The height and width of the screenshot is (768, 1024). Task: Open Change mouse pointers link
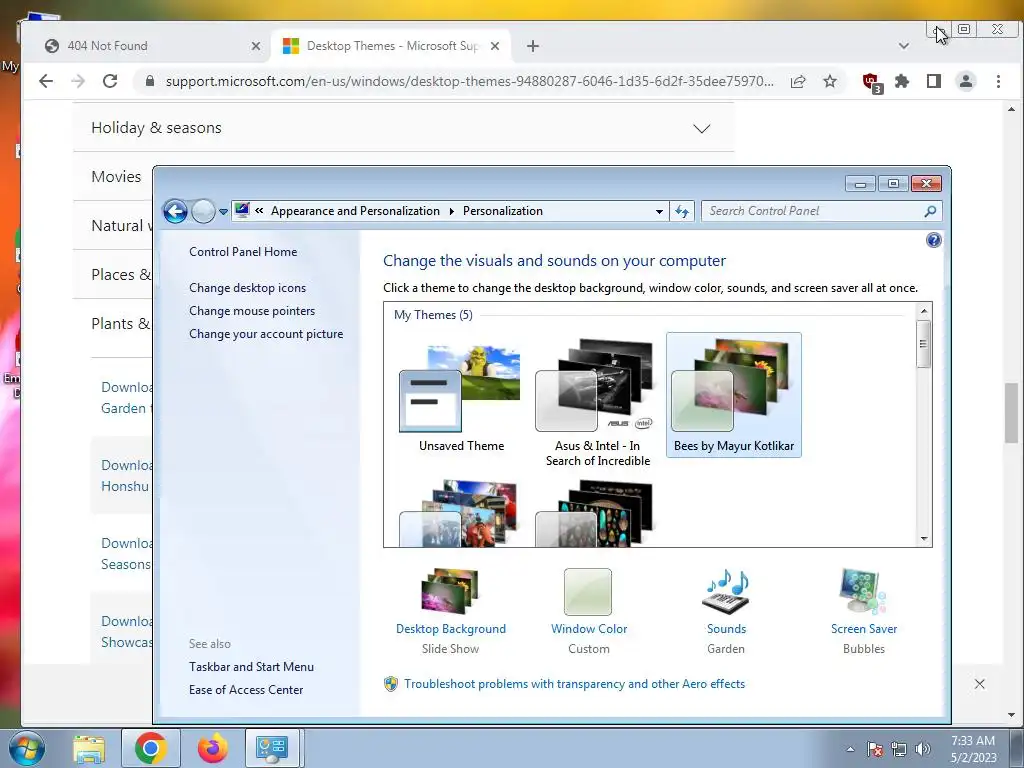coord(252,311)
